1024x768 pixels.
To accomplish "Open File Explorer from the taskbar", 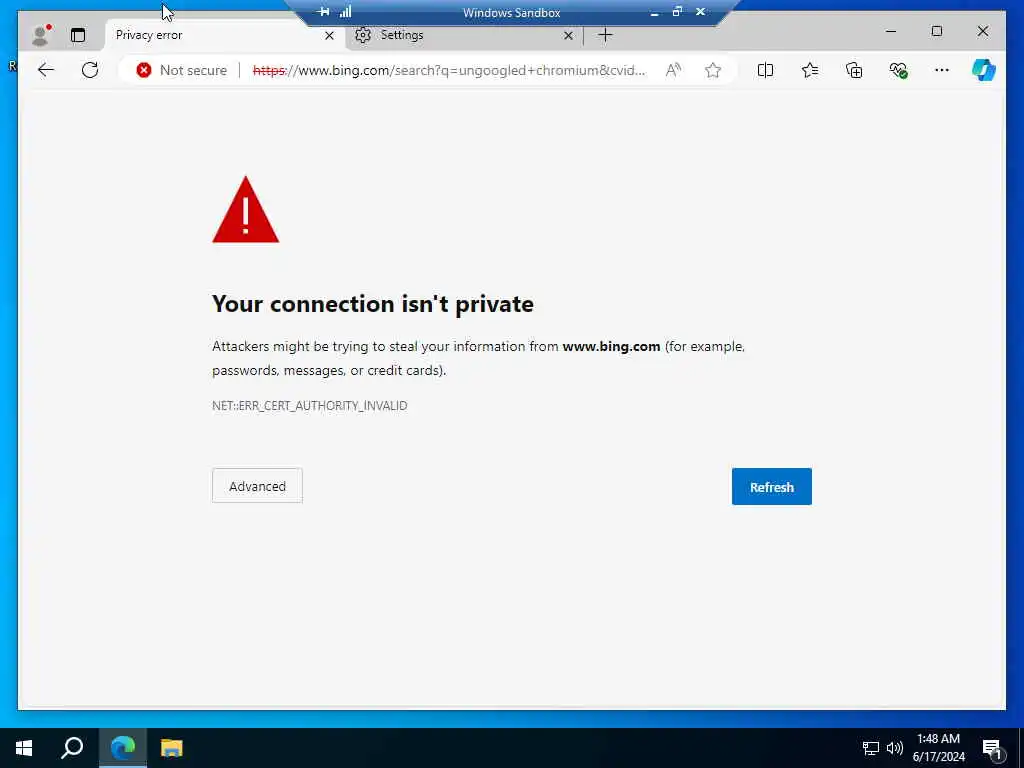I will [x=172, y=748].
